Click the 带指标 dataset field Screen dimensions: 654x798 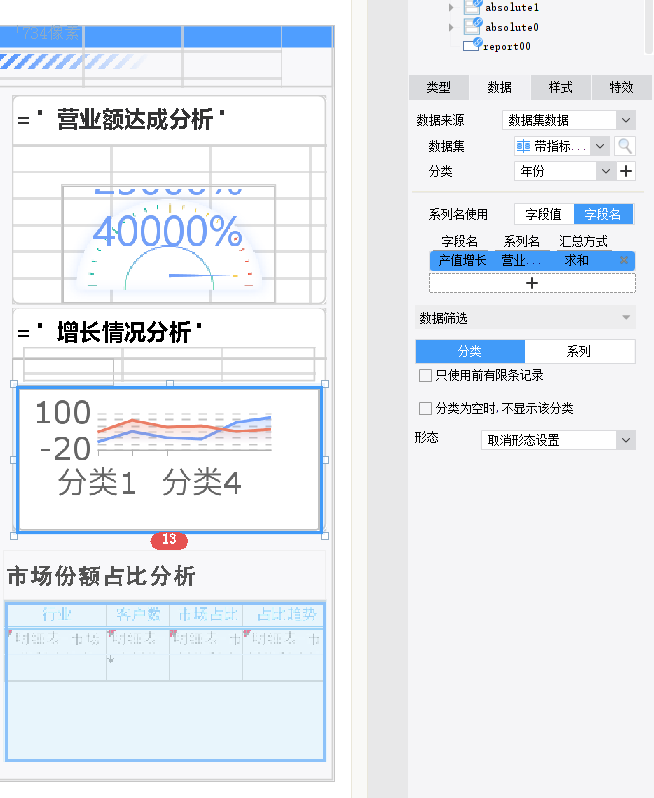[553, 146]
